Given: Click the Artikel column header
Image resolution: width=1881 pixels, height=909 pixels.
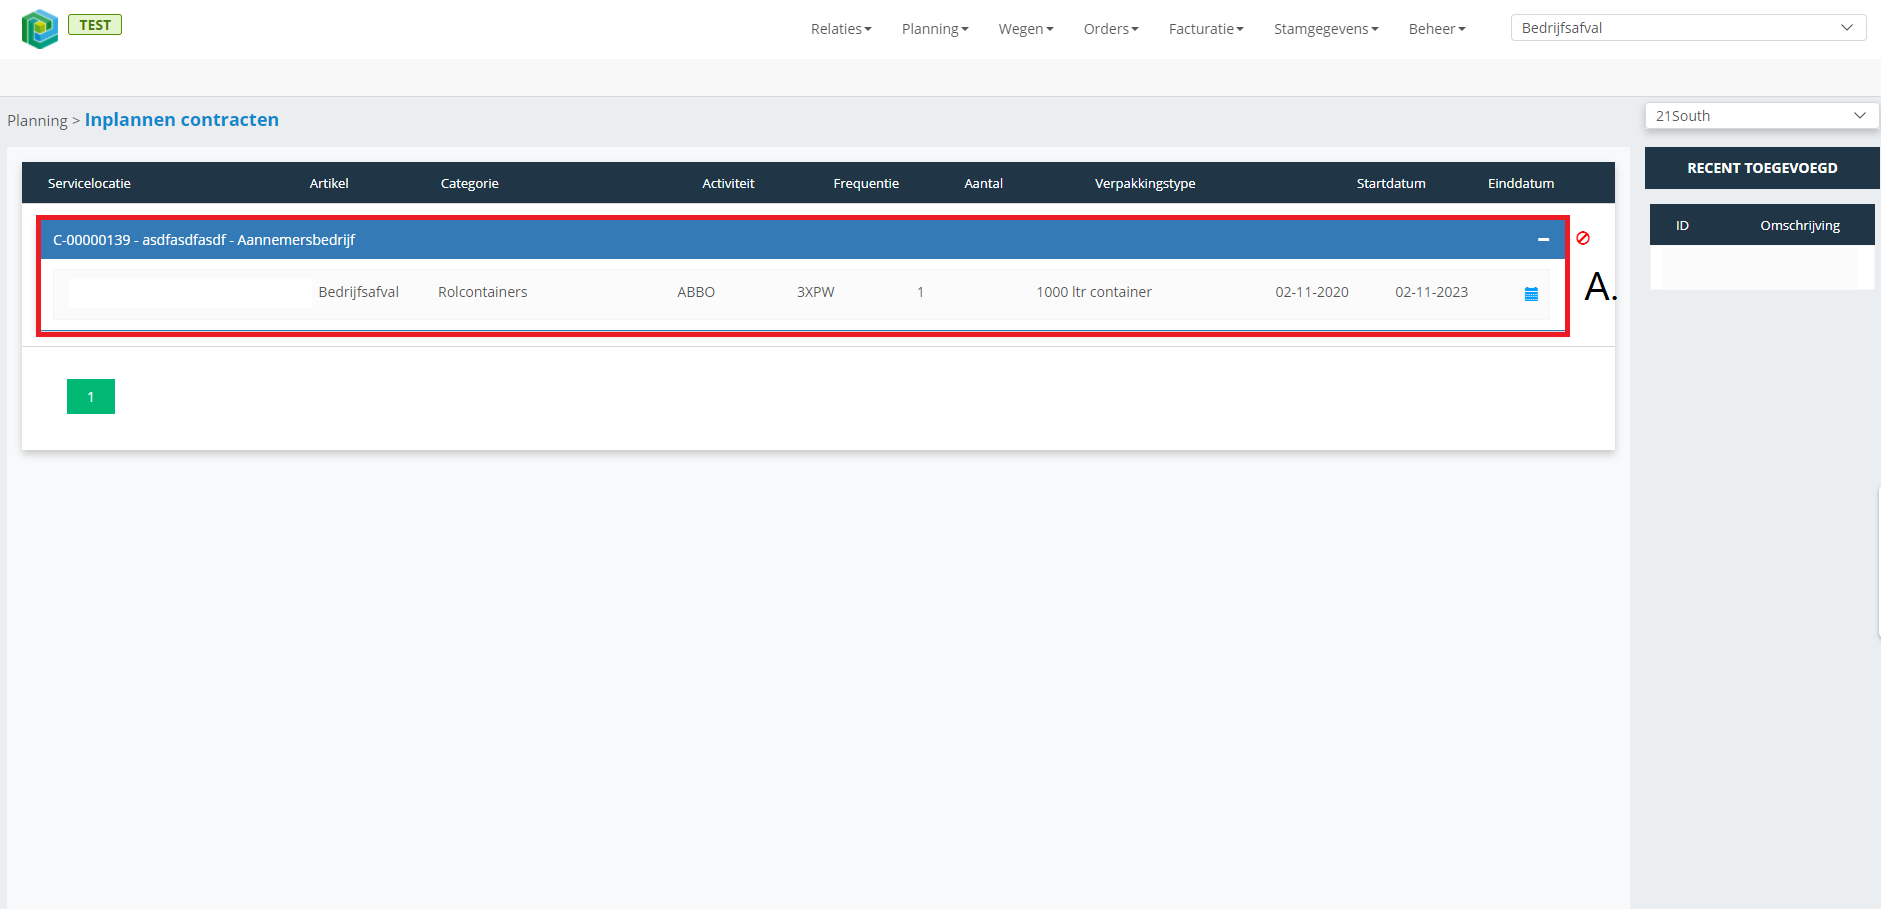Looking at the screenshot, I should coord(329,183).
